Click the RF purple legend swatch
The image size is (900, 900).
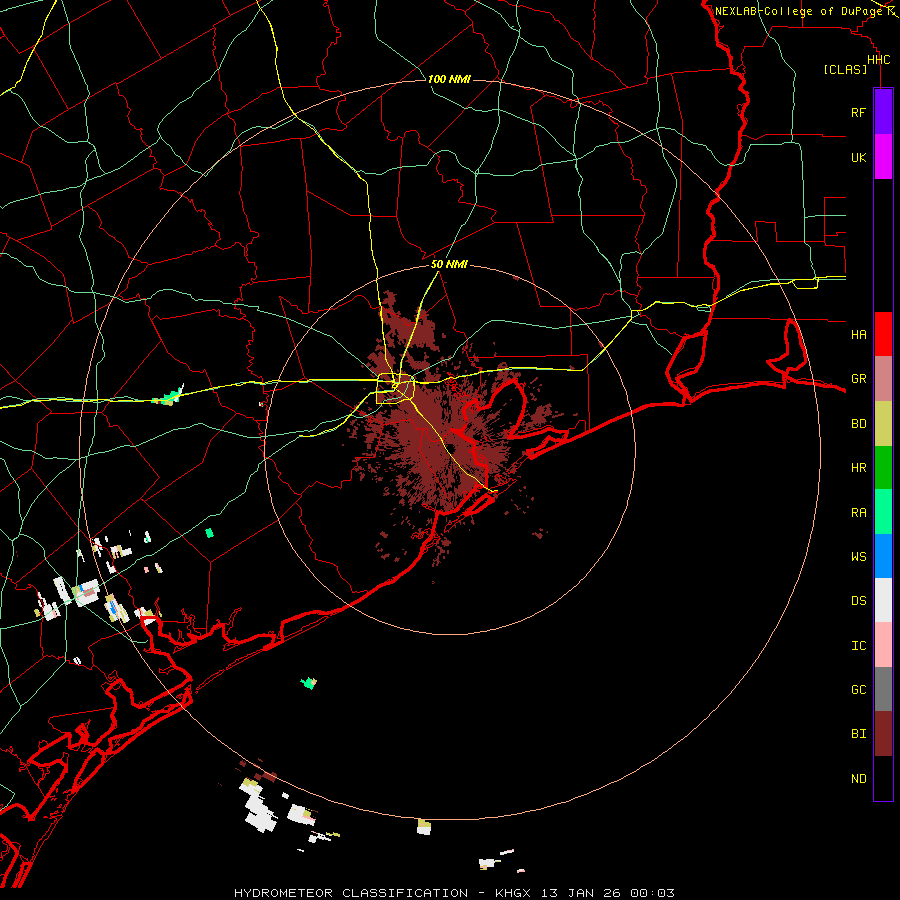(883, 112)
